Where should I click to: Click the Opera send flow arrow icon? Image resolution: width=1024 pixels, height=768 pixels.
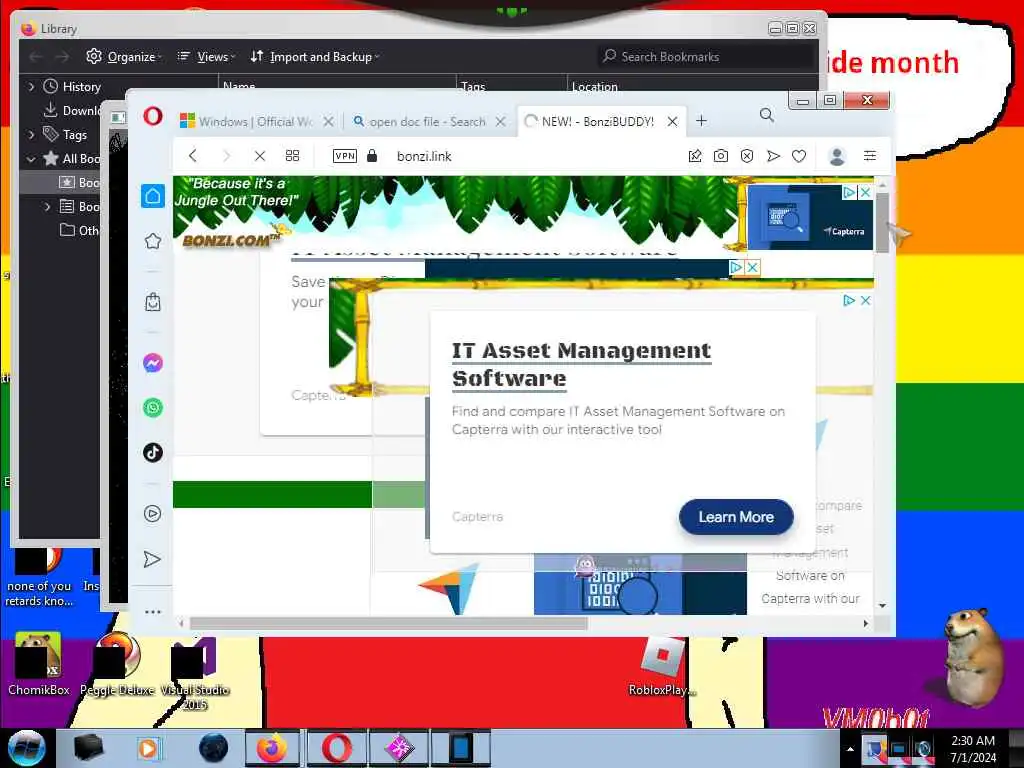click(x=773, y=155)
